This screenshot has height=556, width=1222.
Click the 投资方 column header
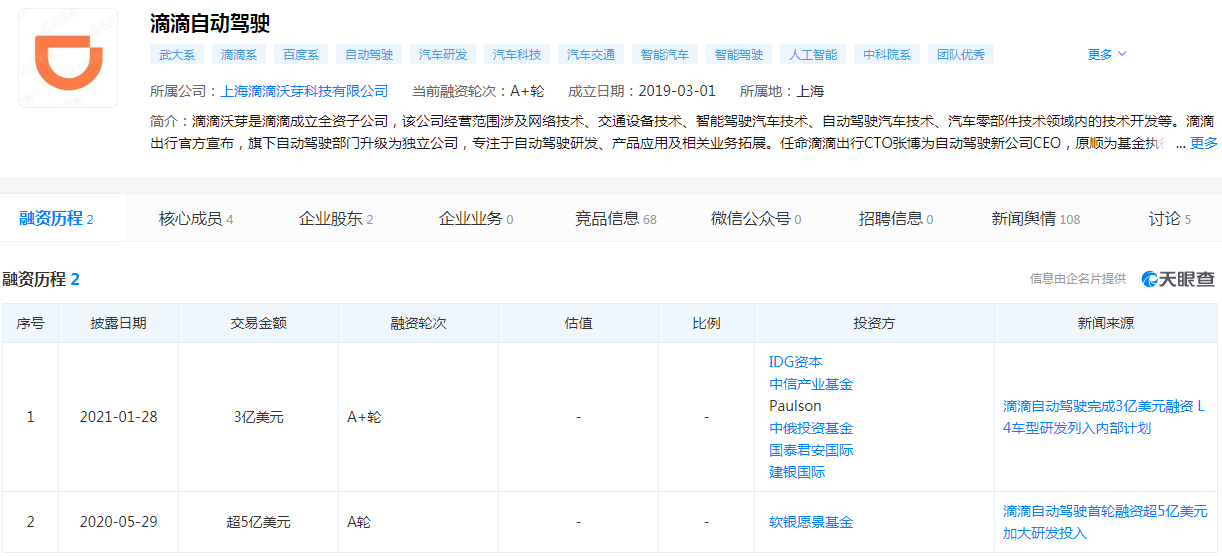coord(874,323)
